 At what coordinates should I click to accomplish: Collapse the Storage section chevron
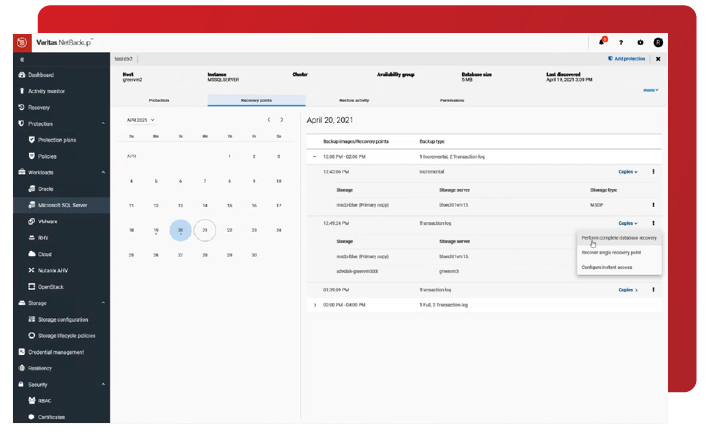tap(103, 303)
